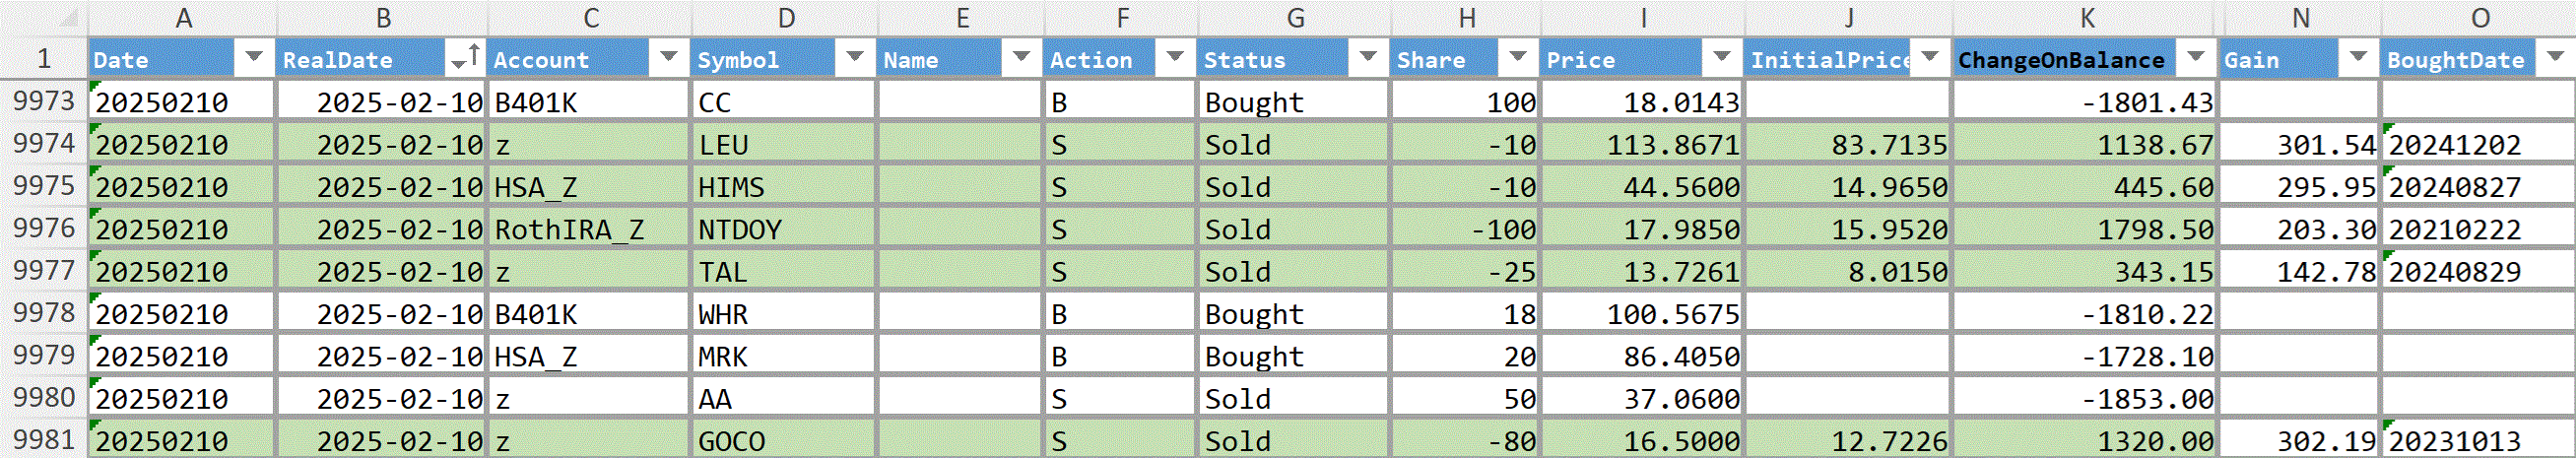This screenshot has width=2576, height=458.
Task: Select the RothIRA_Z account cell
Action: click(588, 229)
